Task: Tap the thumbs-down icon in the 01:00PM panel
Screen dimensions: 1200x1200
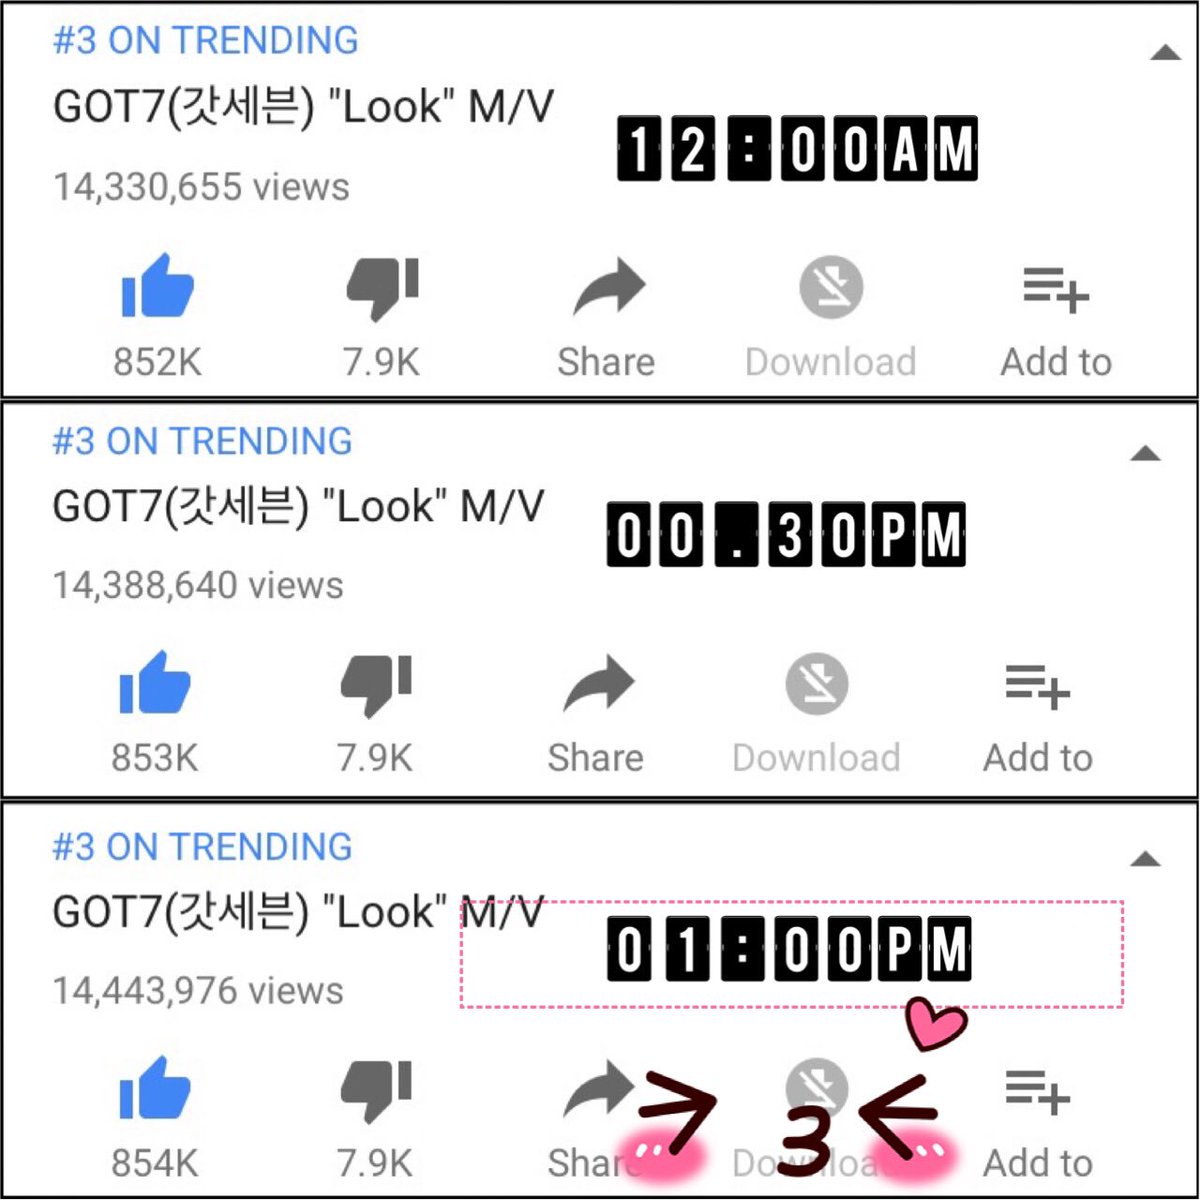Action: click(x=376, y=1091)
